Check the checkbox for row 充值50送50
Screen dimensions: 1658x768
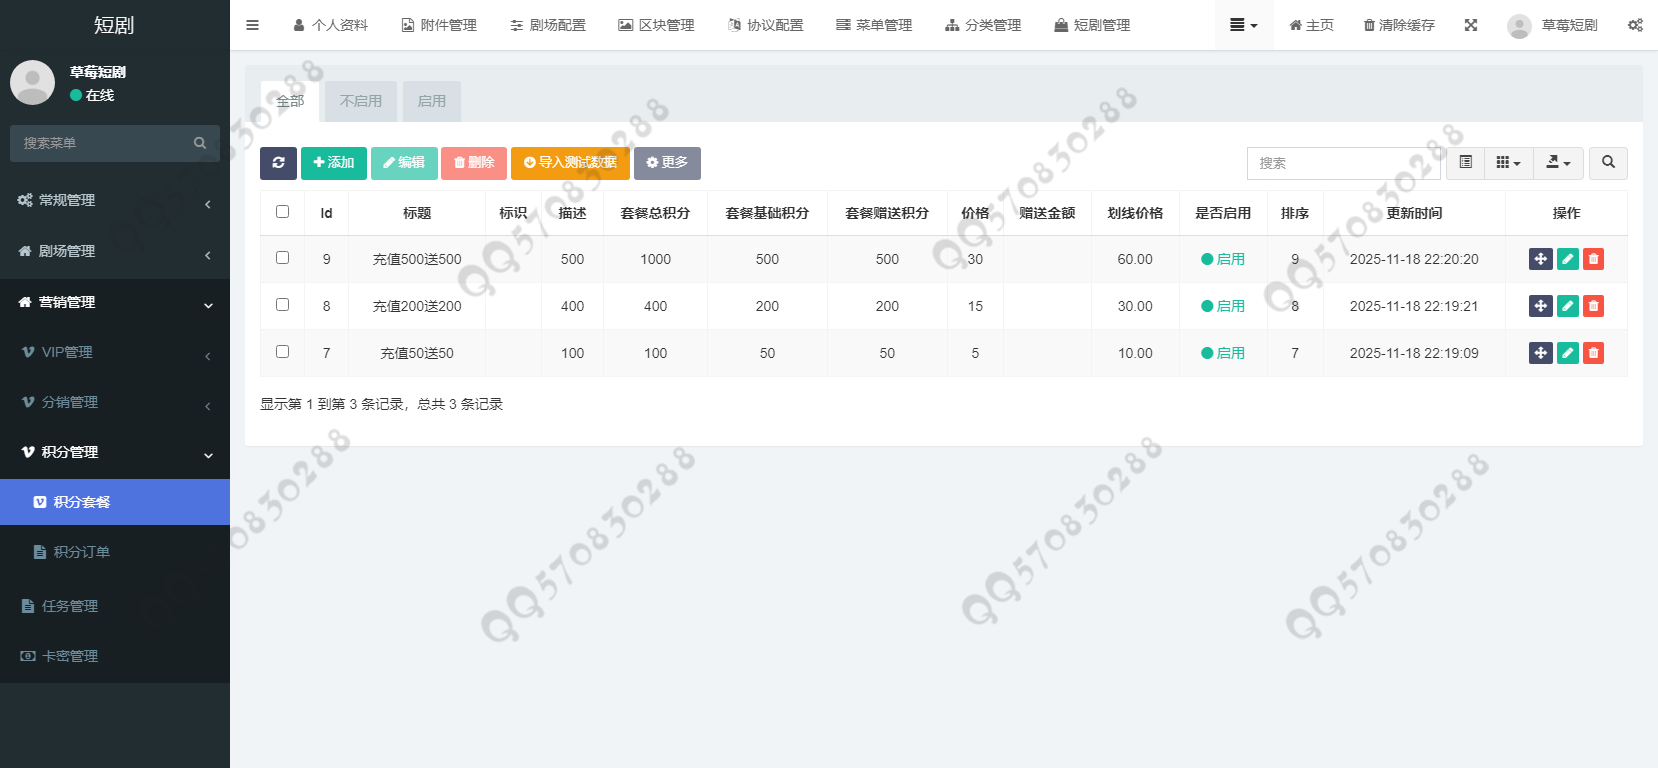pos(282,352)
